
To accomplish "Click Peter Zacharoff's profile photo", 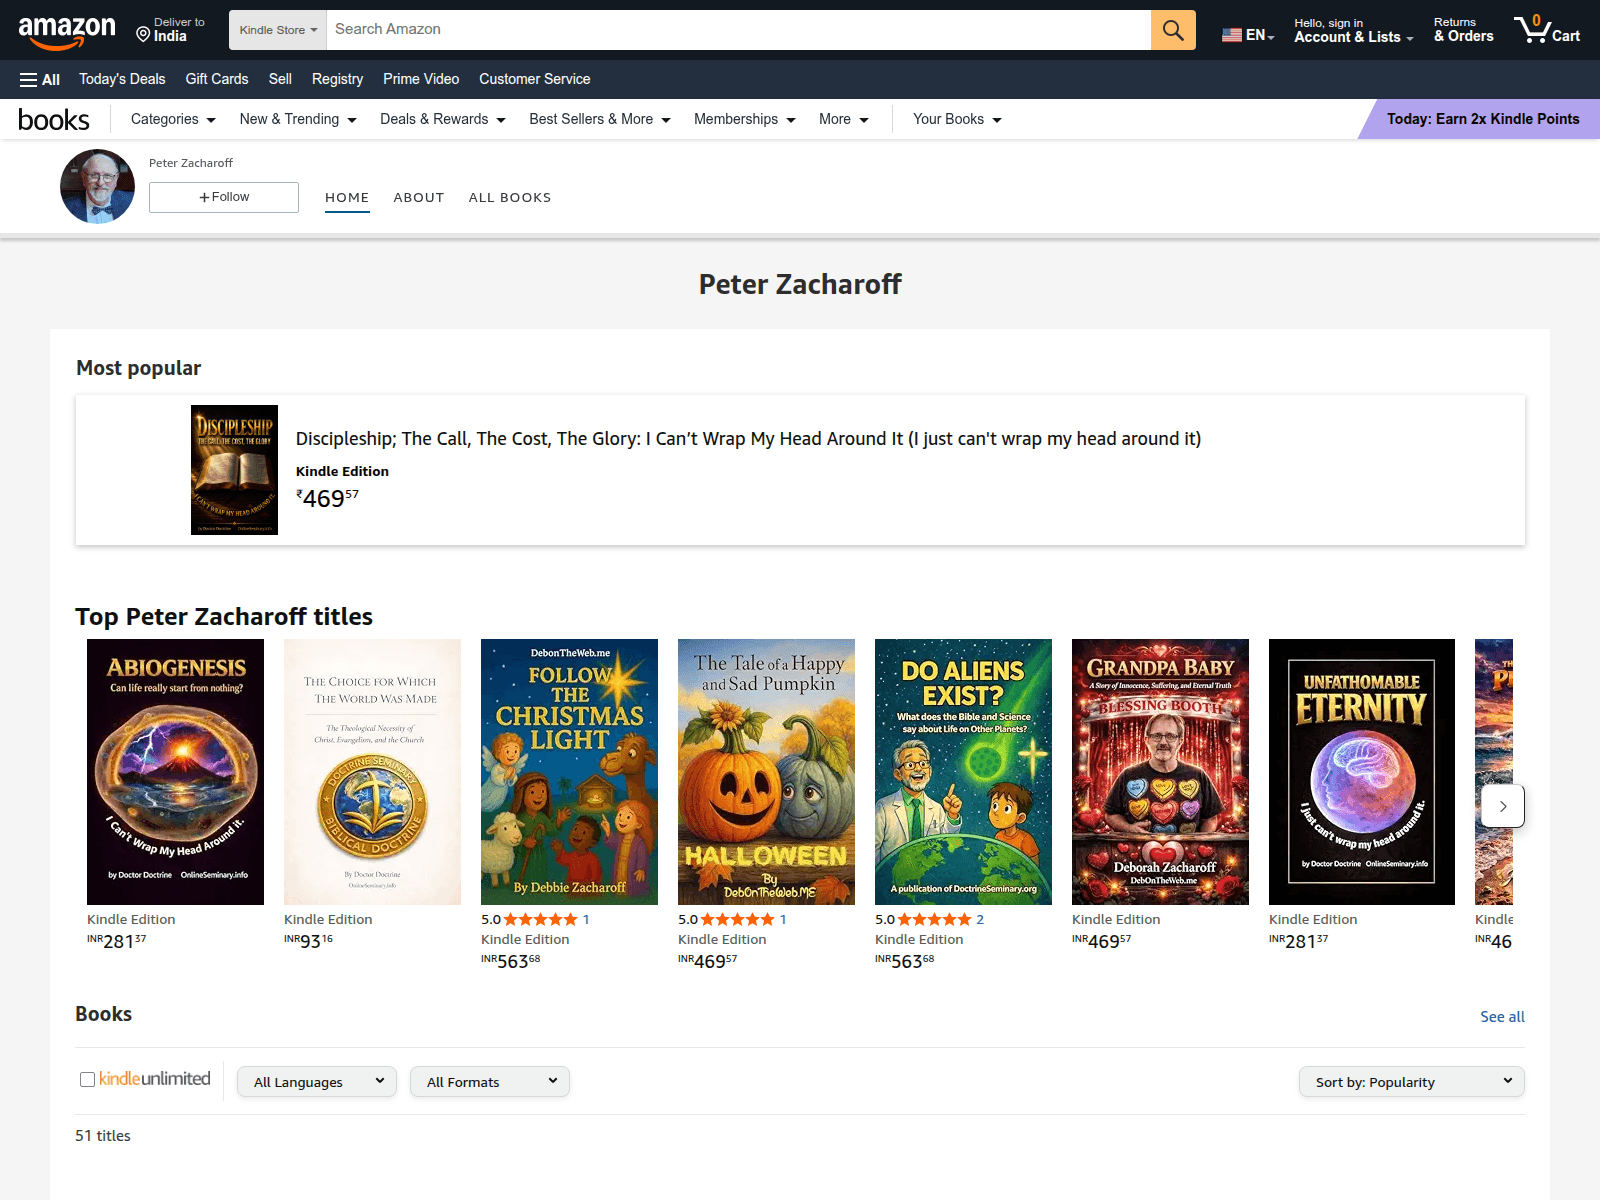I will [x=97, y=186].
